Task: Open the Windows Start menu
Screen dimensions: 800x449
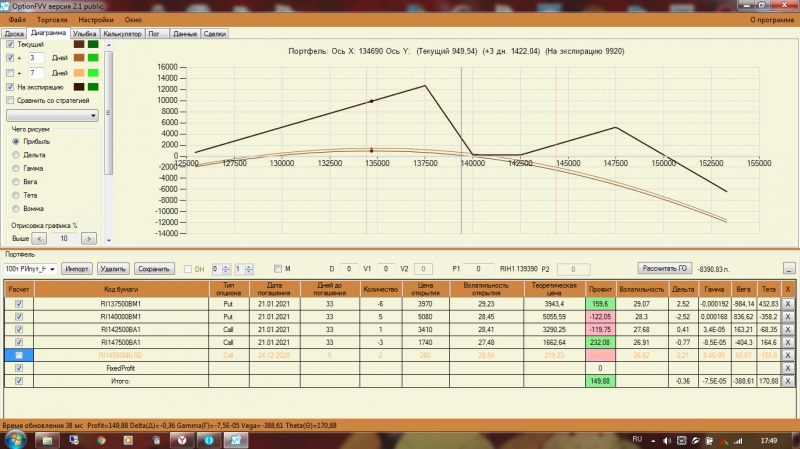Action: point(14,439)
